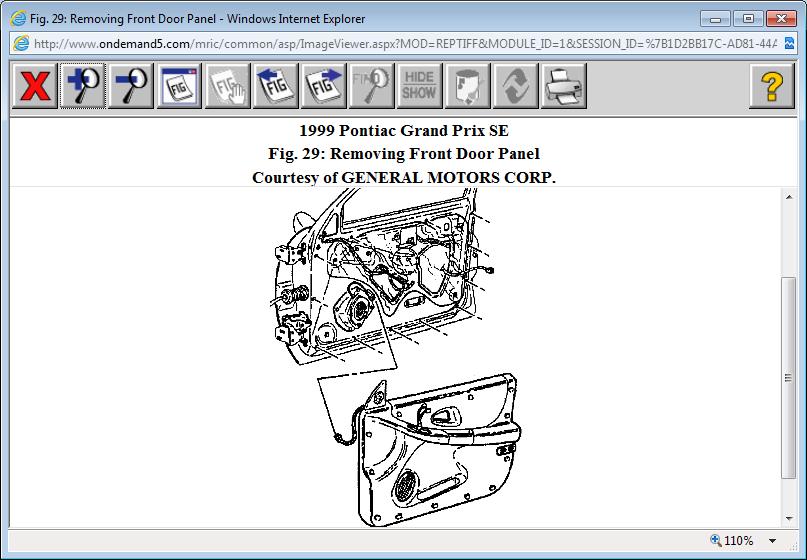Zoom in with the plus magnifier tool
This screenshot has height=560, width=807.
click(84, 86)
